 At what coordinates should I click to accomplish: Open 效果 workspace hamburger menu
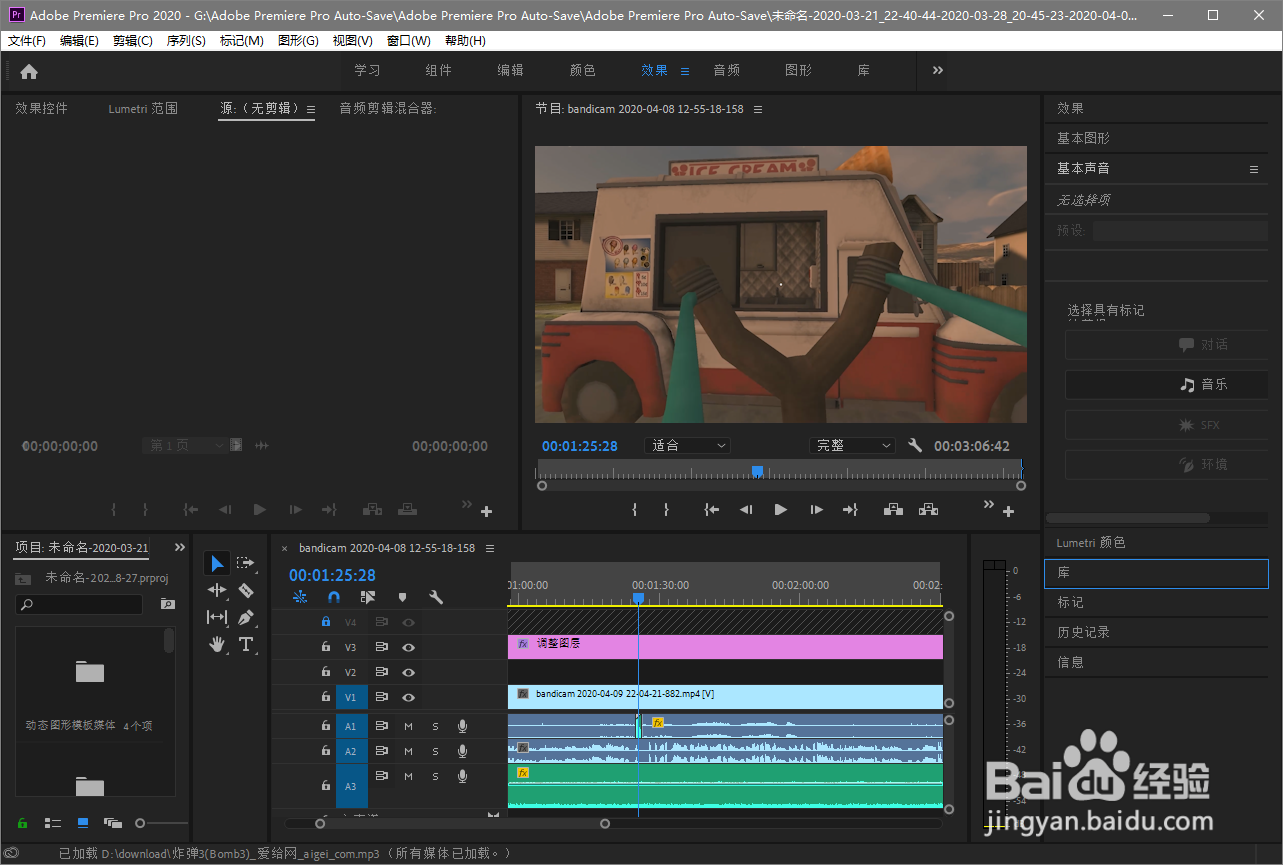tap(685, 71)
